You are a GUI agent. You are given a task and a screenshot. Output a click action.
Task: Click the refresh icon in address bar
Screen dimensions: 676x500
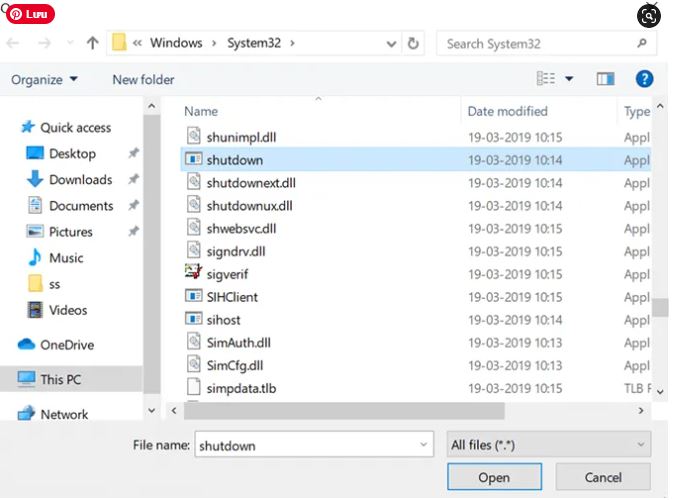414,43
